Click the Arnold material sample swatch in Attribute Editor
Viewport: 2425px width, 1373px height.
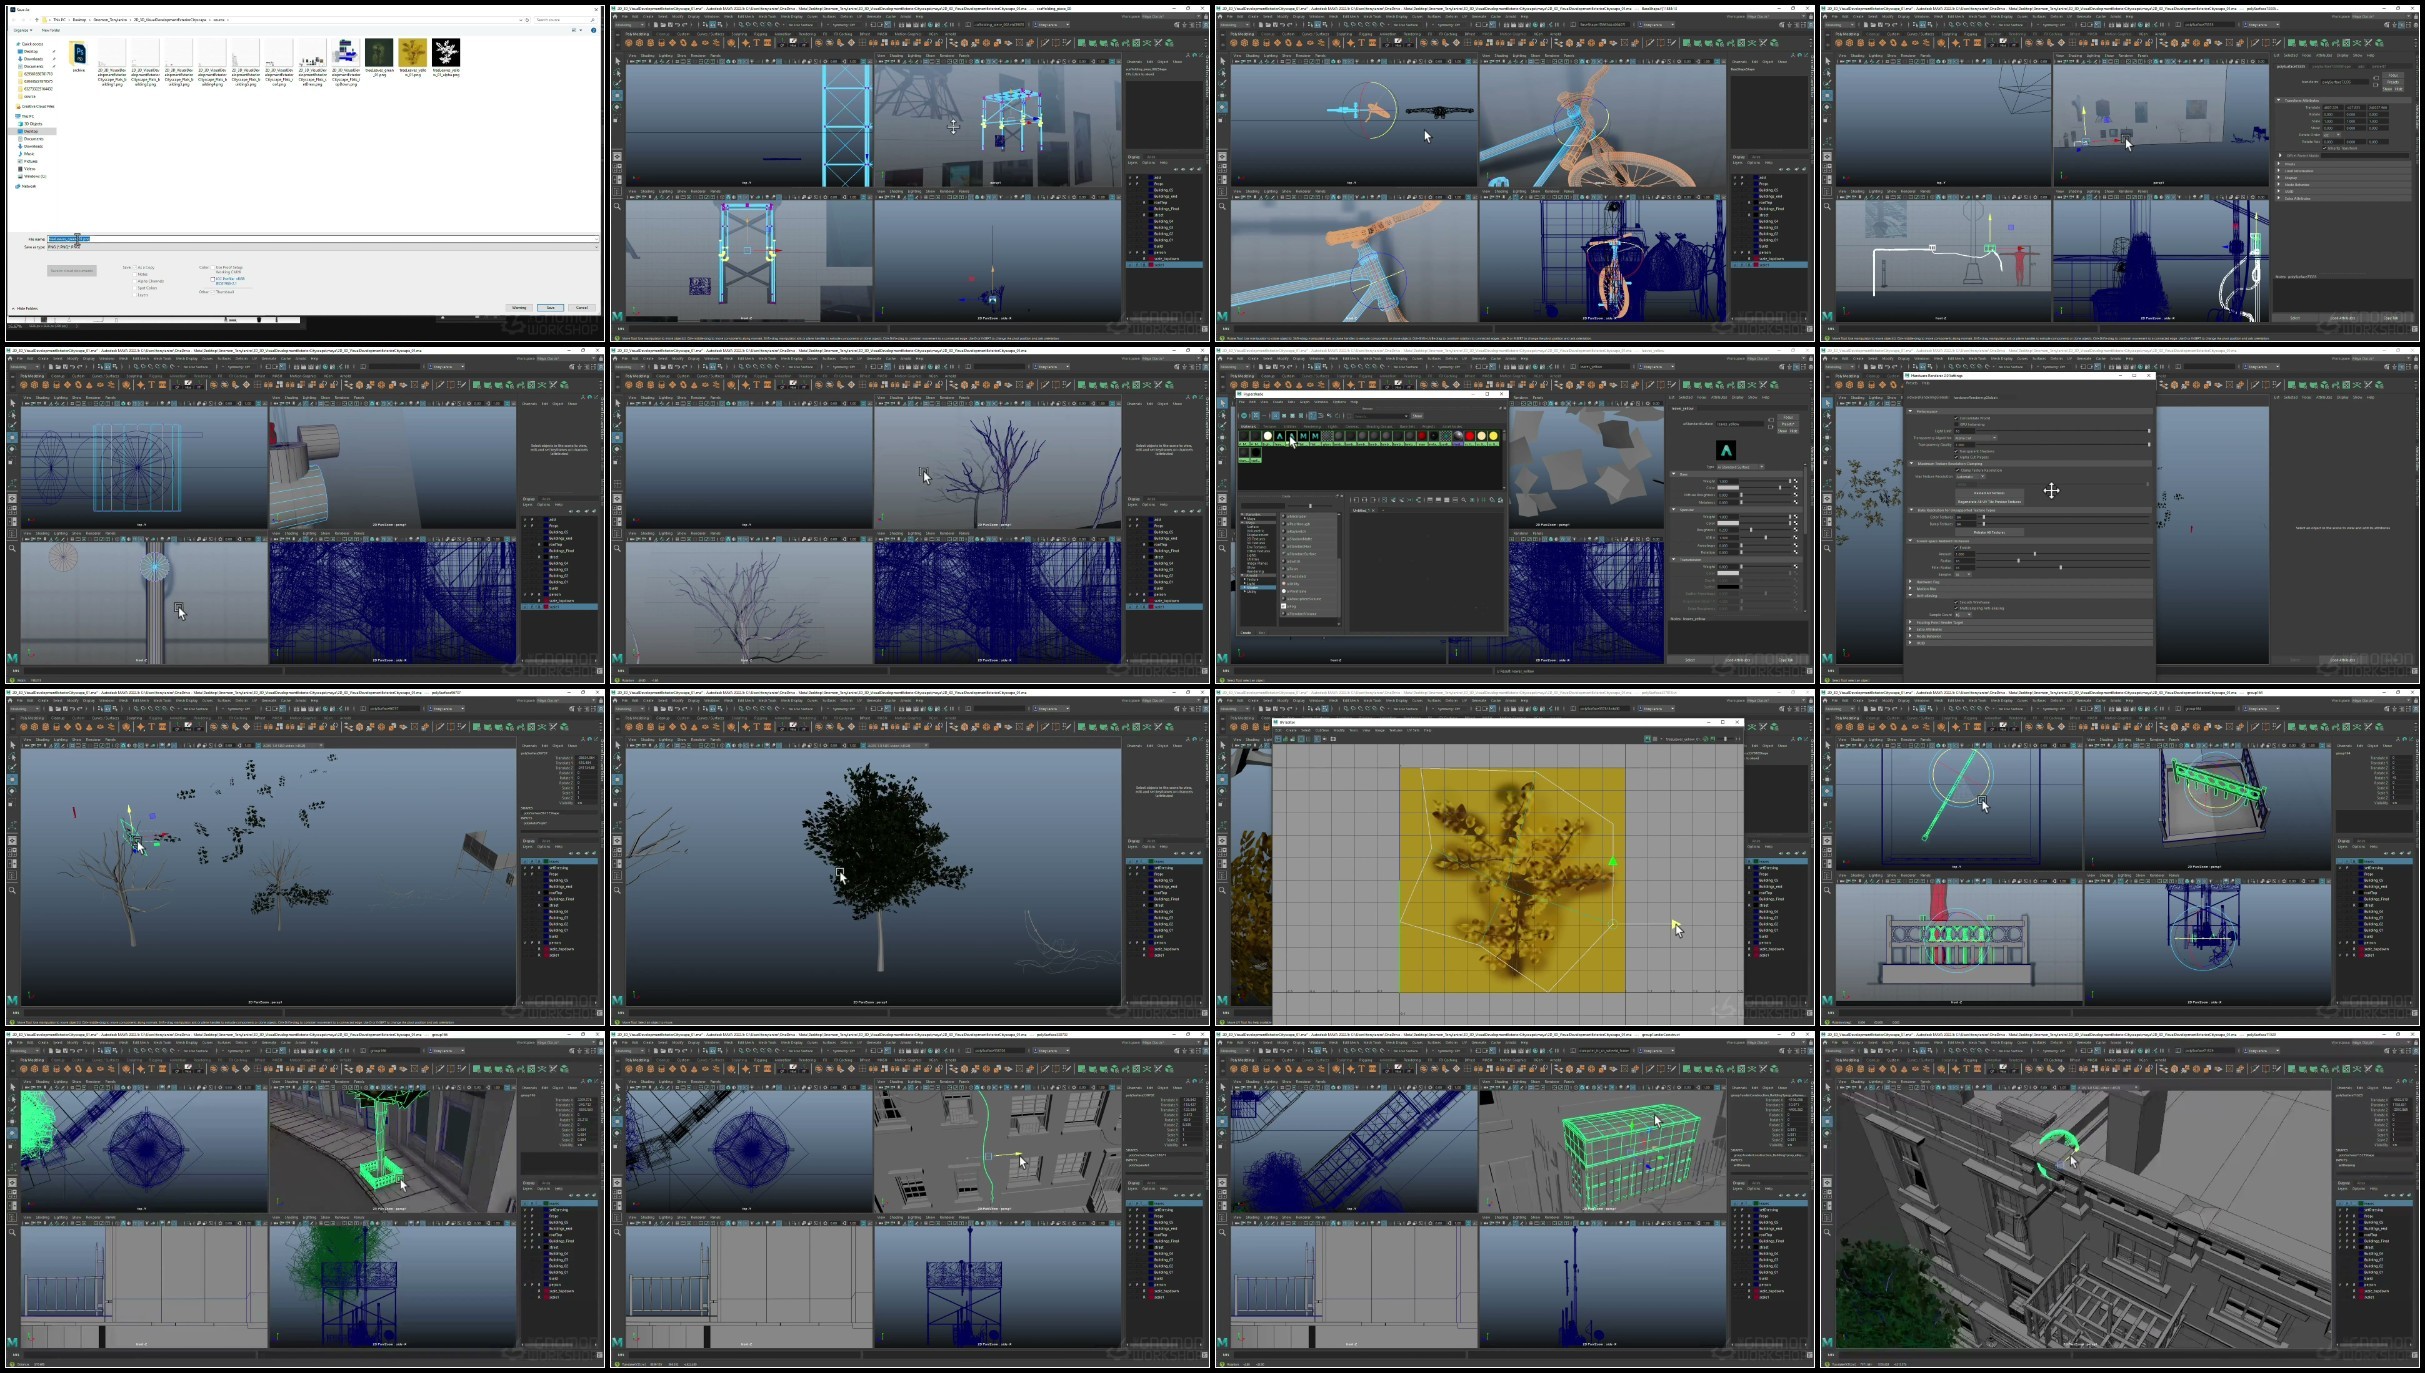point(1726,450)
